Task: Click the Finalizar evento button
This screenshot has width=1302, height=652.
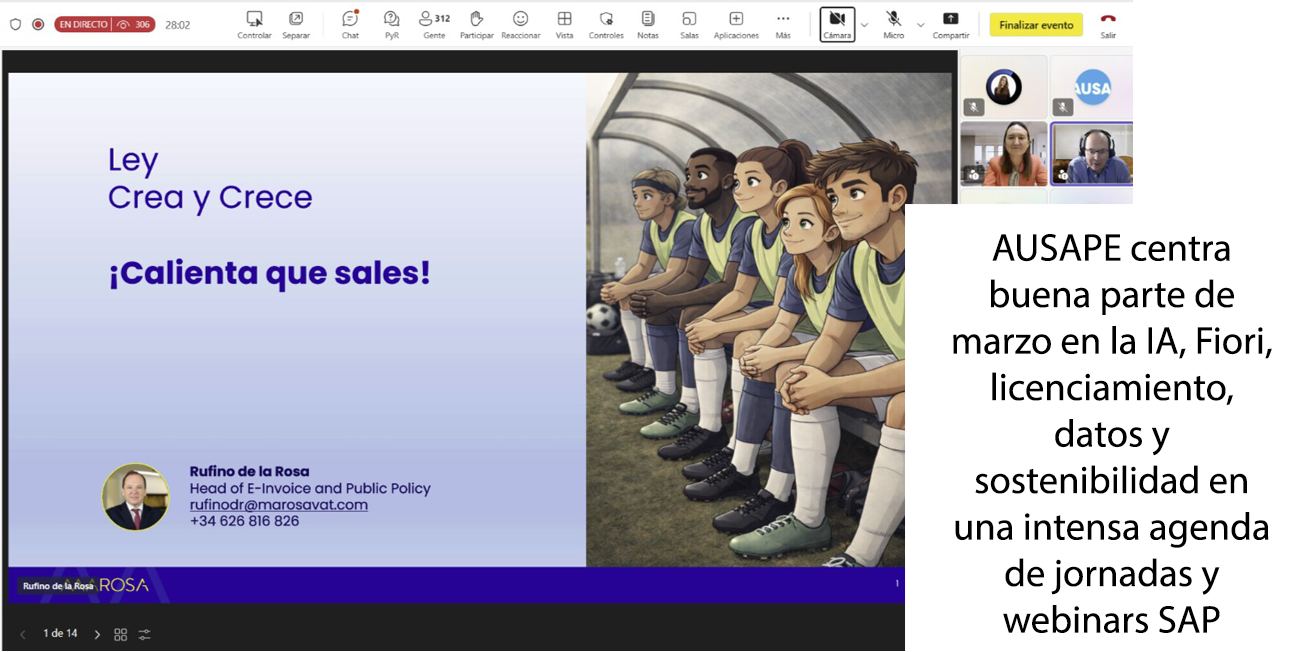Action: (x=1036, y=25)
